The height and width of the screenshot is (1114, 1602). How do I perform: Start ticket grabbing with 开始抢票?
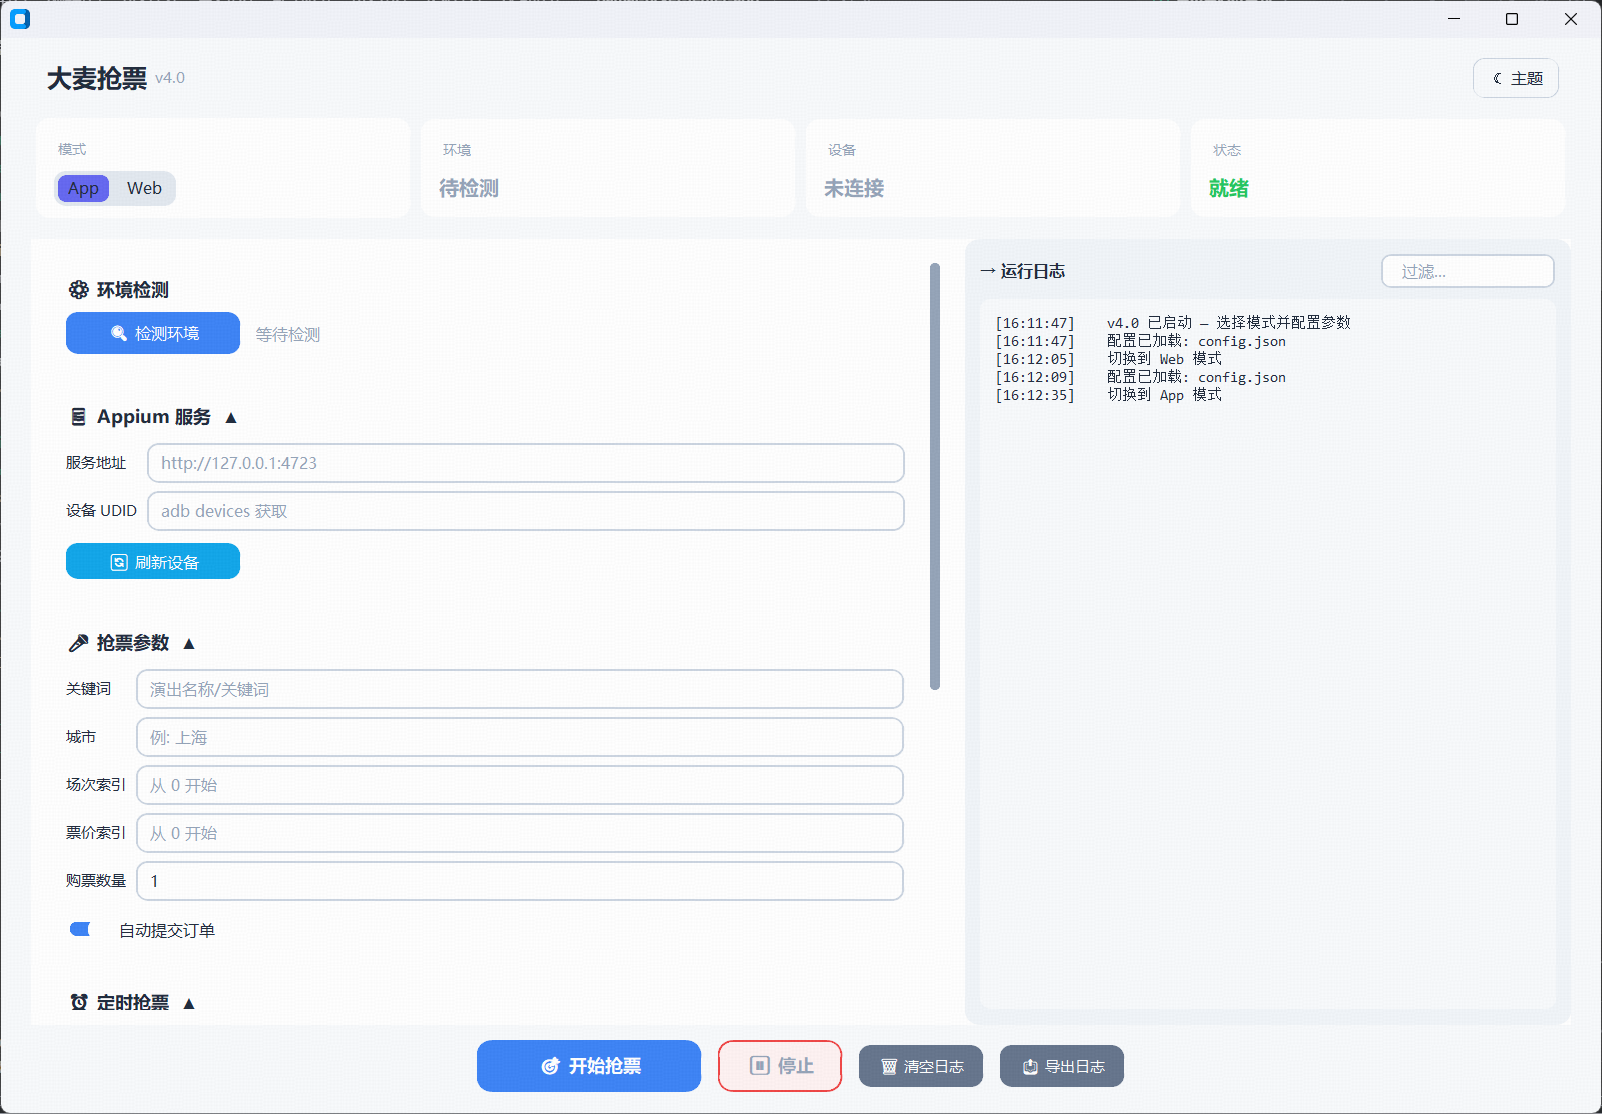(x=589, y=1066)
